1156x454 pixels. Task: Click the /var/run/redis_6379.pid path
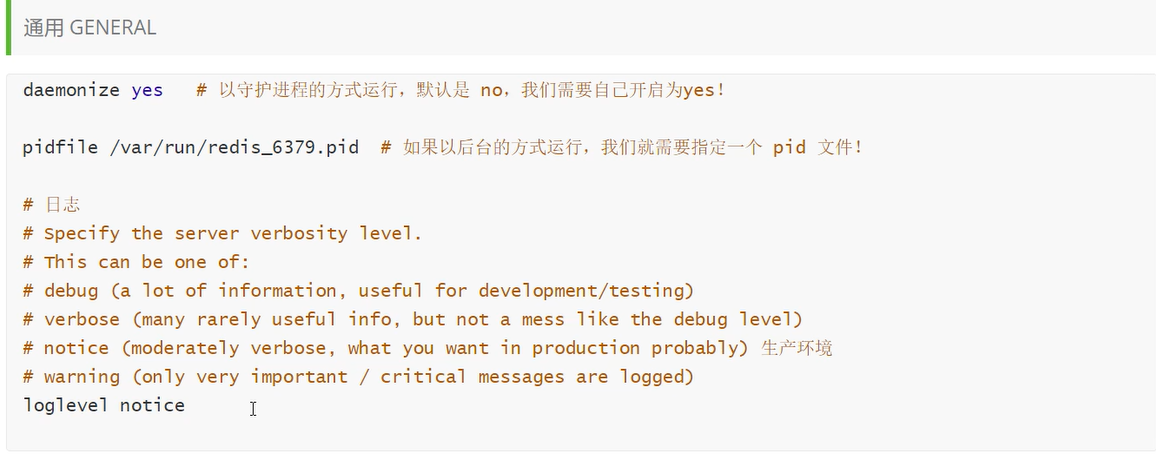pos(233,148)
